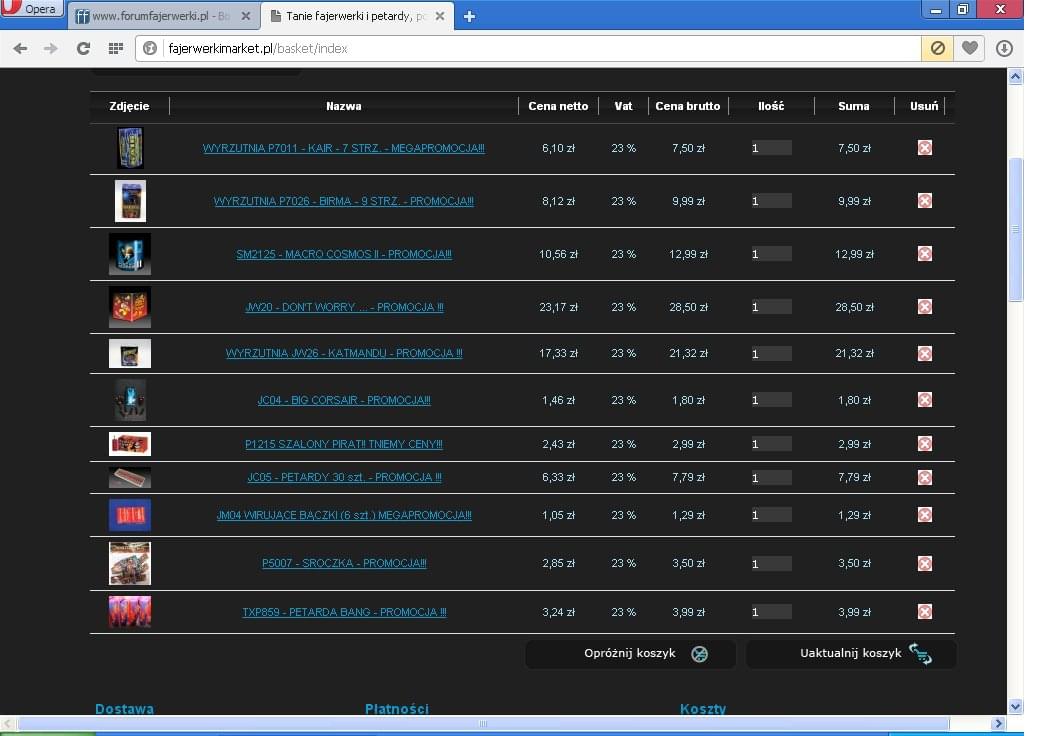The height and width of the screenshot is (736, 1052).
Task: Remove WYRZUTNIA P7011 KAIR from basket
Action: tap(925, 148)
